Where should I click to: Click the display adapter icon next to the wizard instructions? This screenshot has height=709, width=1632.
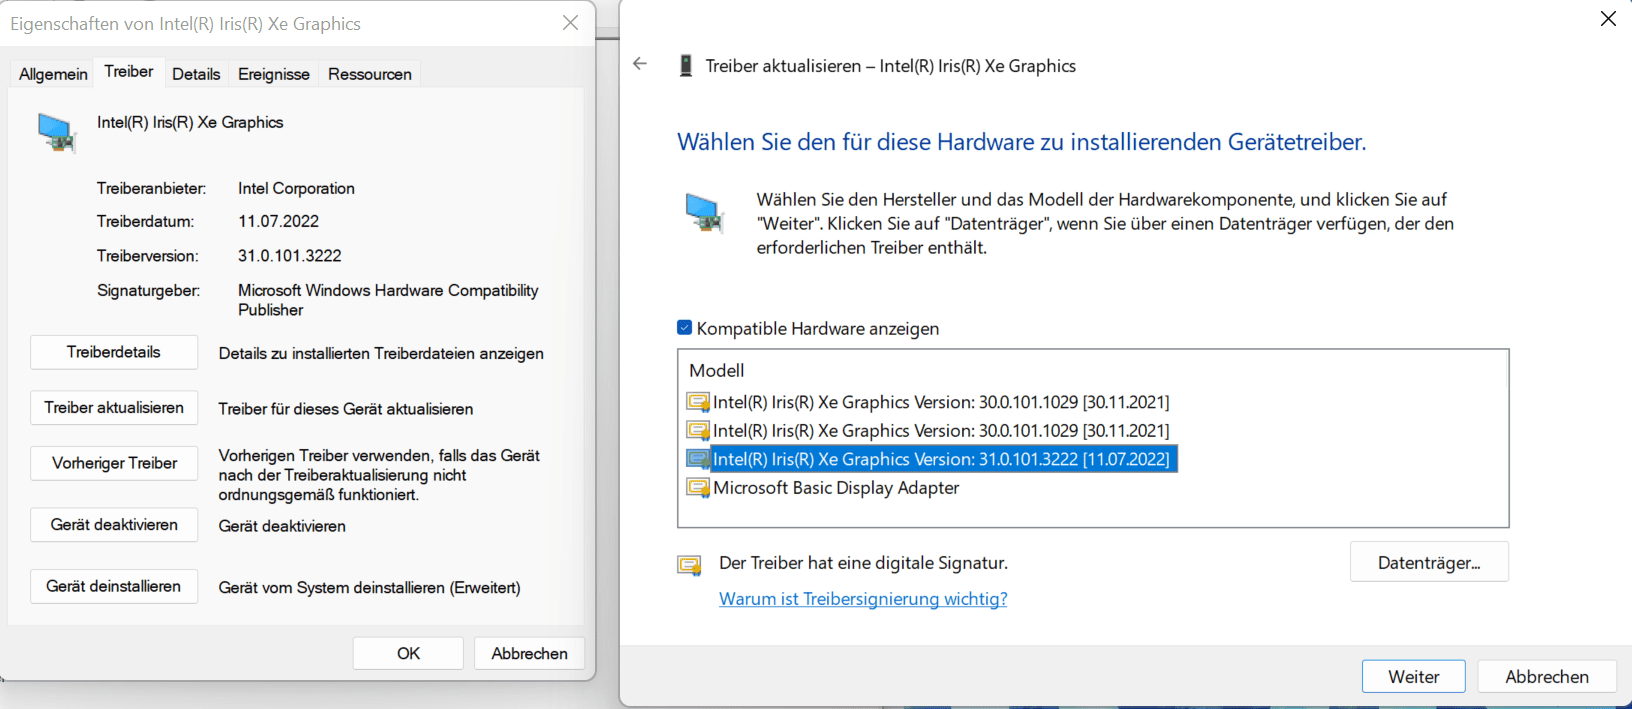(x=704, y=212)
